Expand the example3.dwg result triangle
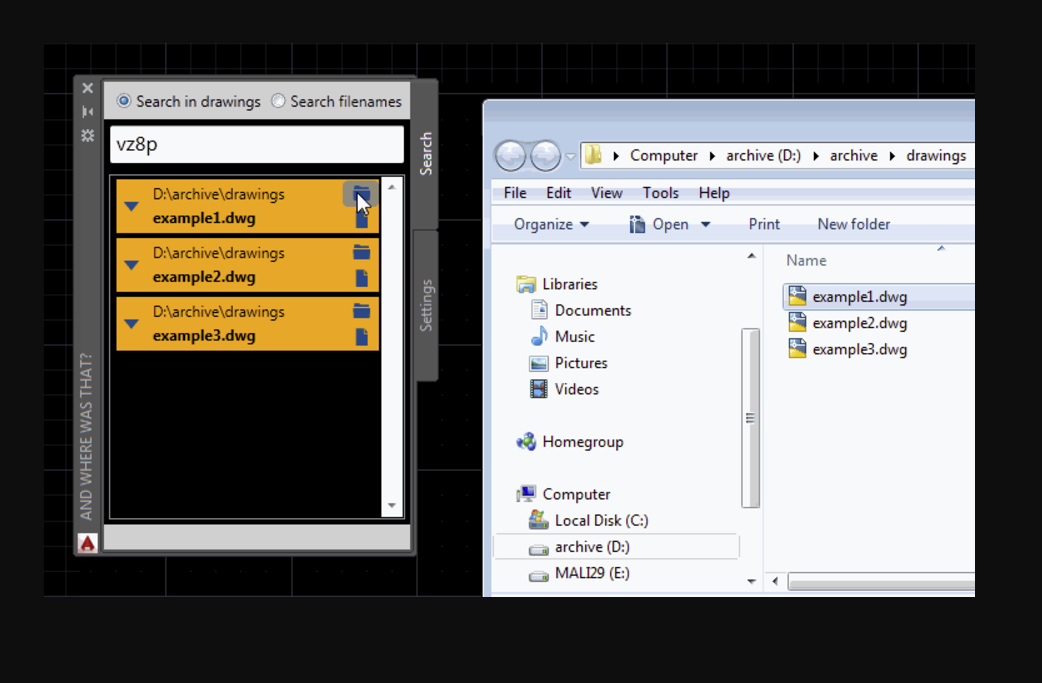The height and width of the screenshot is (683, 1042). (x=132, y=324)
